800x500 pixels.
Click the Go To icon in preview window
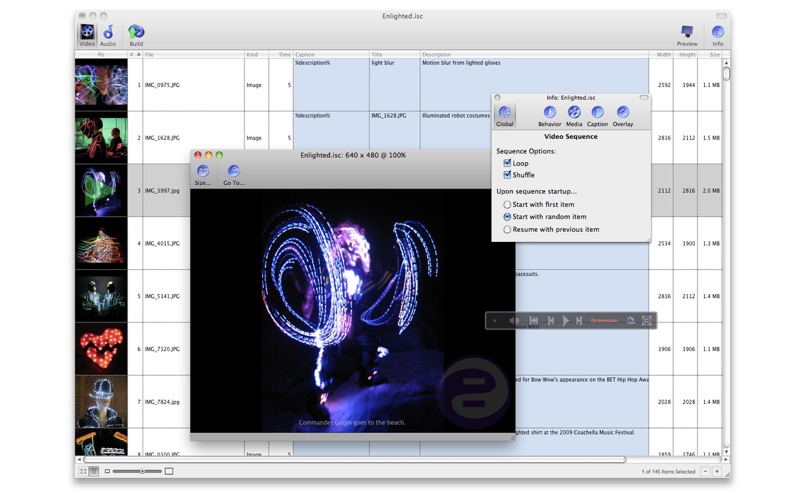234,174
